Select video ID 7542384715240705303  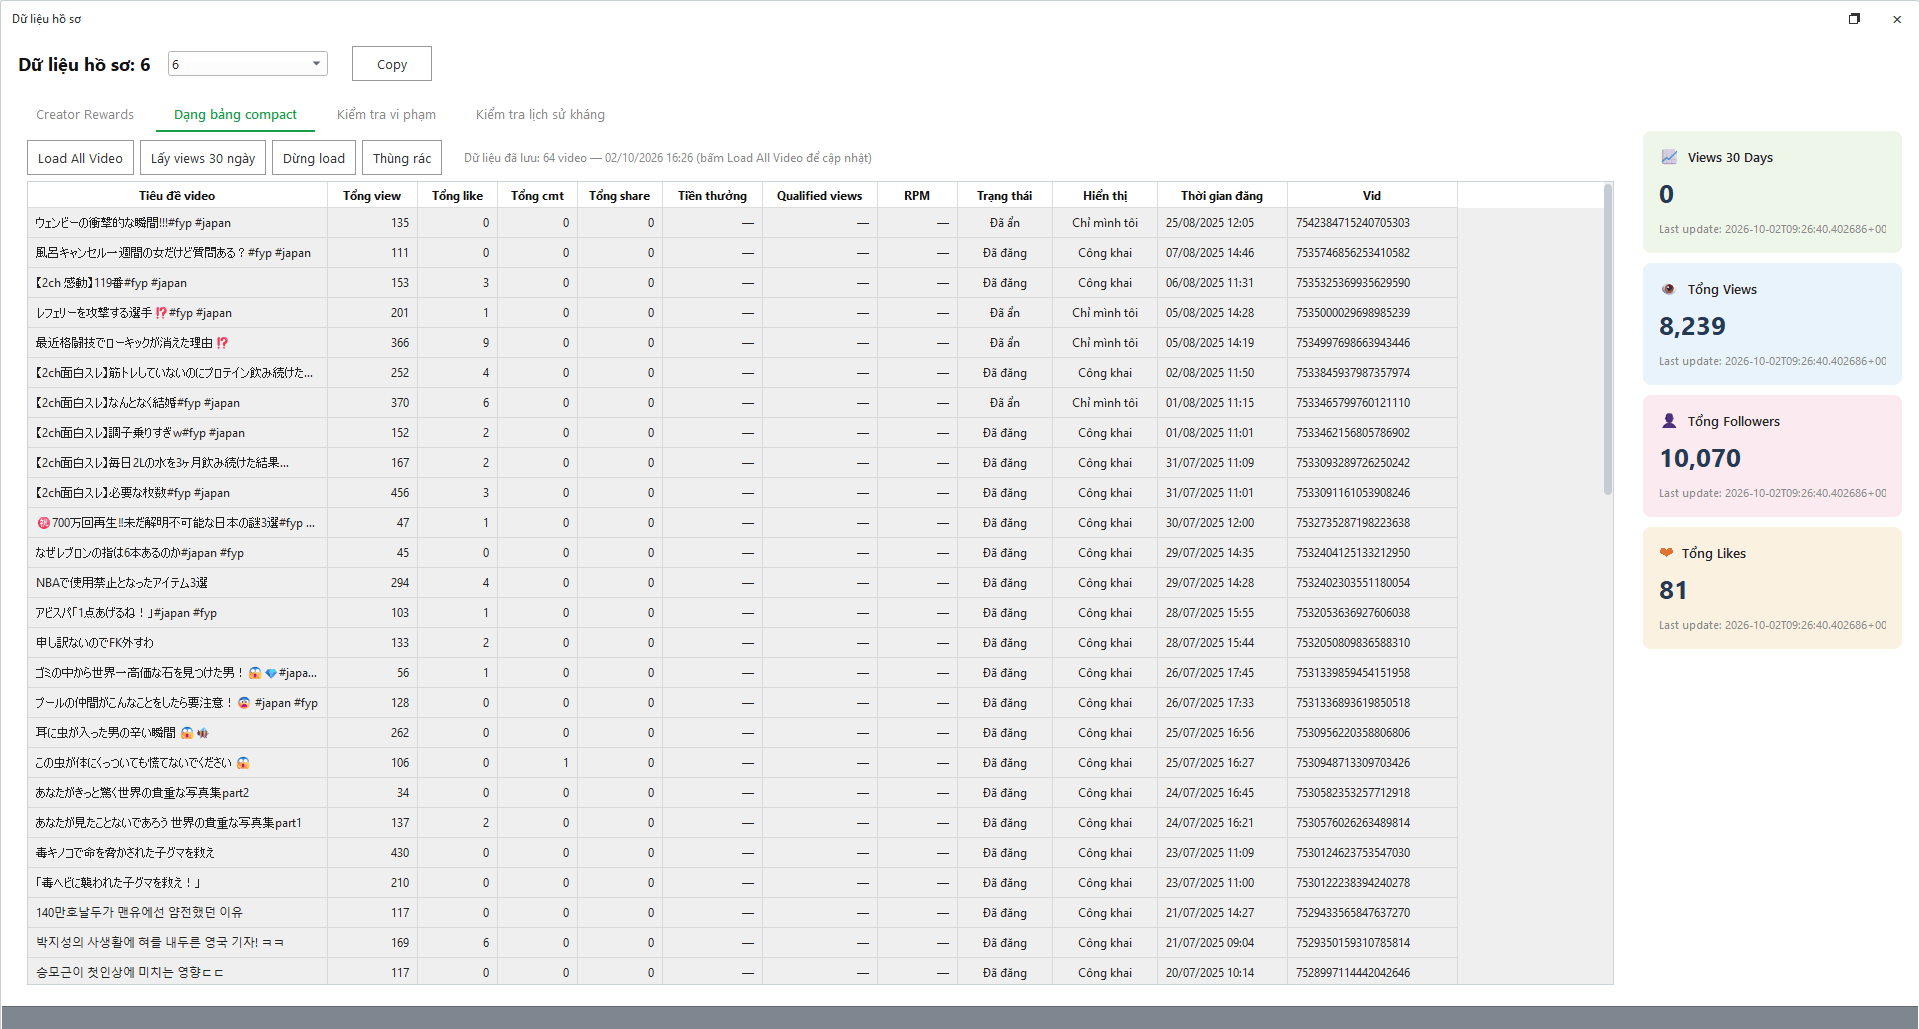coord(1353,223)
